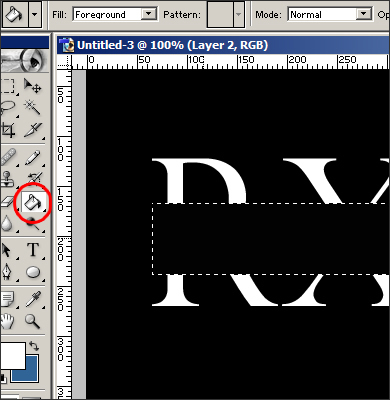Open the Fill dropdown showing Foreground
Image resolution: width=390 pixels, height=400 pixels.
[x=115, y=14]
